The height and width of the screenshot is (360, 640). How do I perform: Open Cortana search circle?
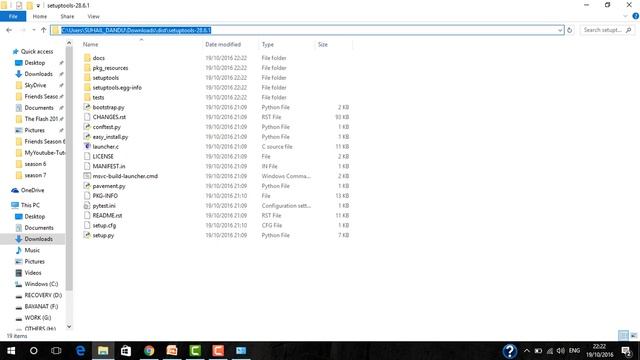point(33,351)
